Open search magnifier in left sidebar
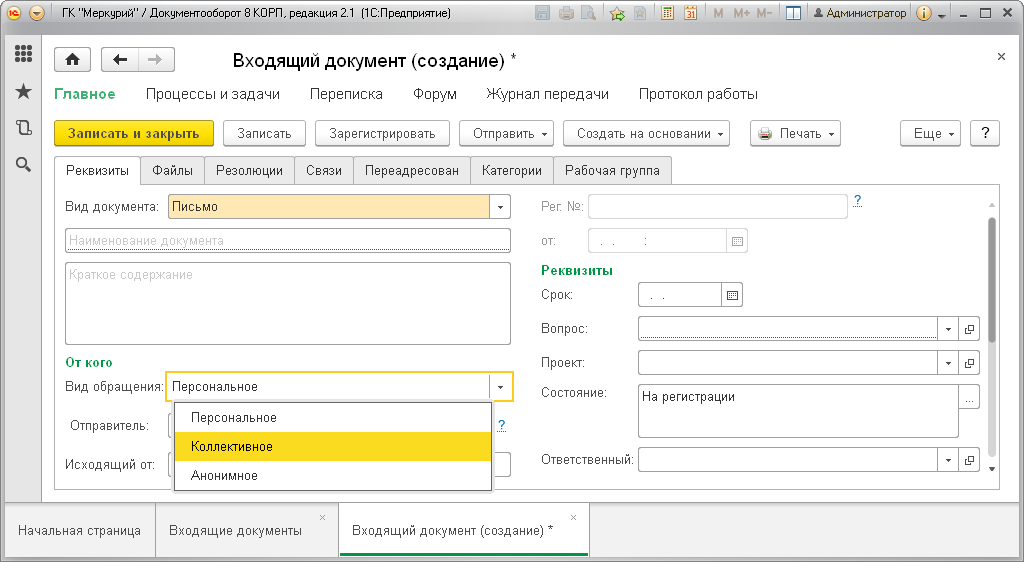 click(x=24, y=164)
